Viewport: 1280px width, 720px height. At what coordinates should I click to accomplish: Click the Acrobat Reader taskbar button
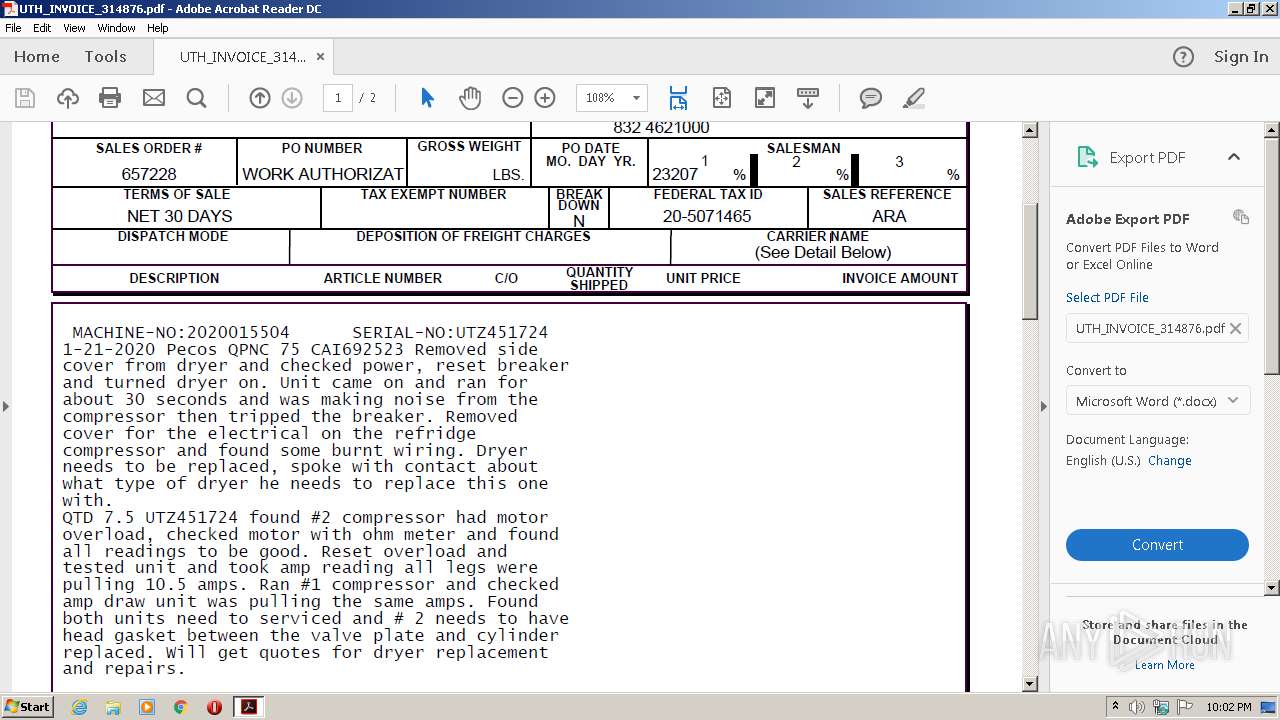tap(248, 707)
